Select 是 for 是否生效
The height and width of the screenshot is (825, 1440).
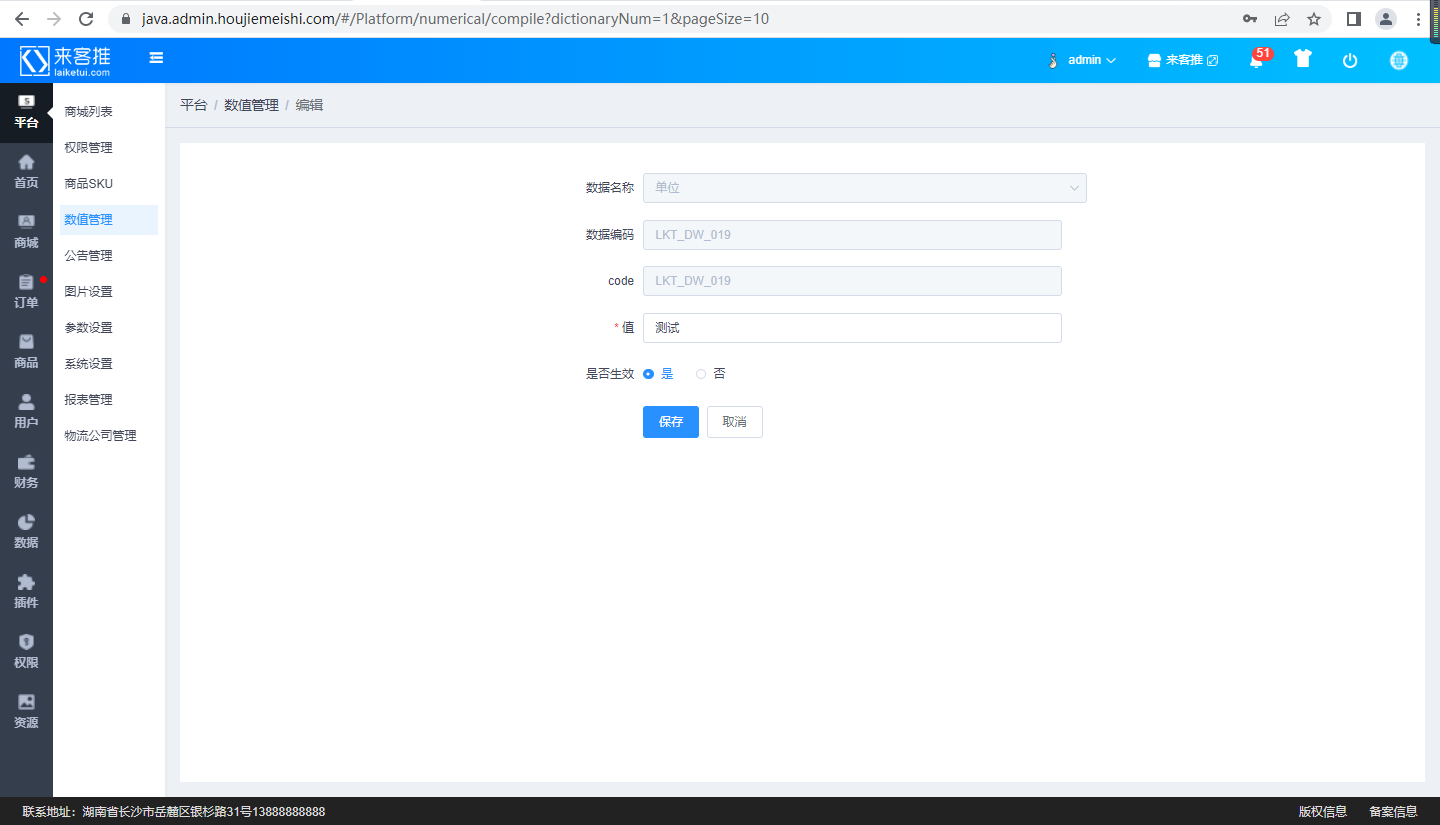tap(658, 374)
